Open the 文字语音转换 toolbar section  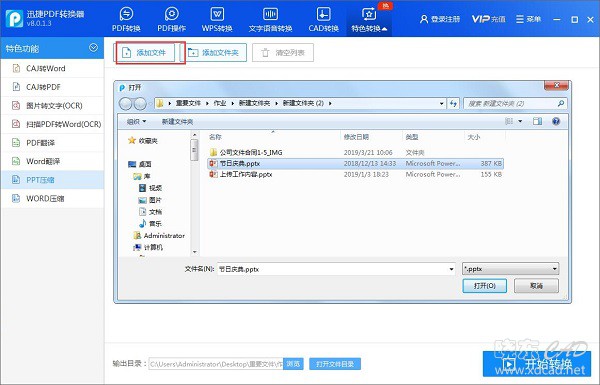tap(270, 19)
